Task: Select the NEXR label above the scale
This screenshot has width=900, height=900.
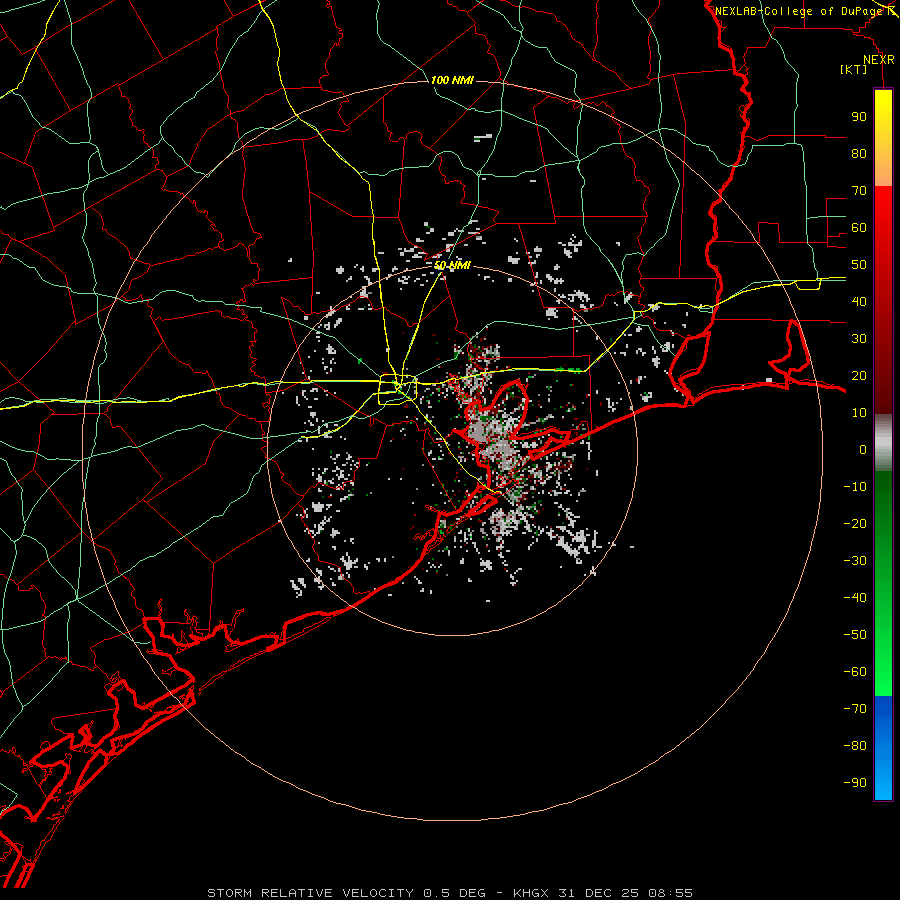Action: 879,60
